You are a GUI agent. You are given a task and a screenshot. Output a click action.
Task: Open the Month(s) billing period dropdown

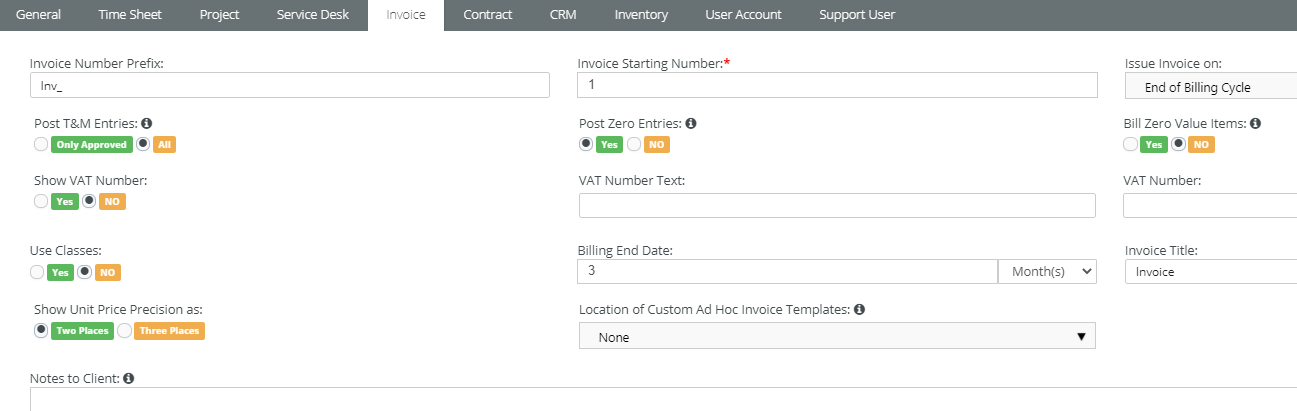click(1046, 272)
